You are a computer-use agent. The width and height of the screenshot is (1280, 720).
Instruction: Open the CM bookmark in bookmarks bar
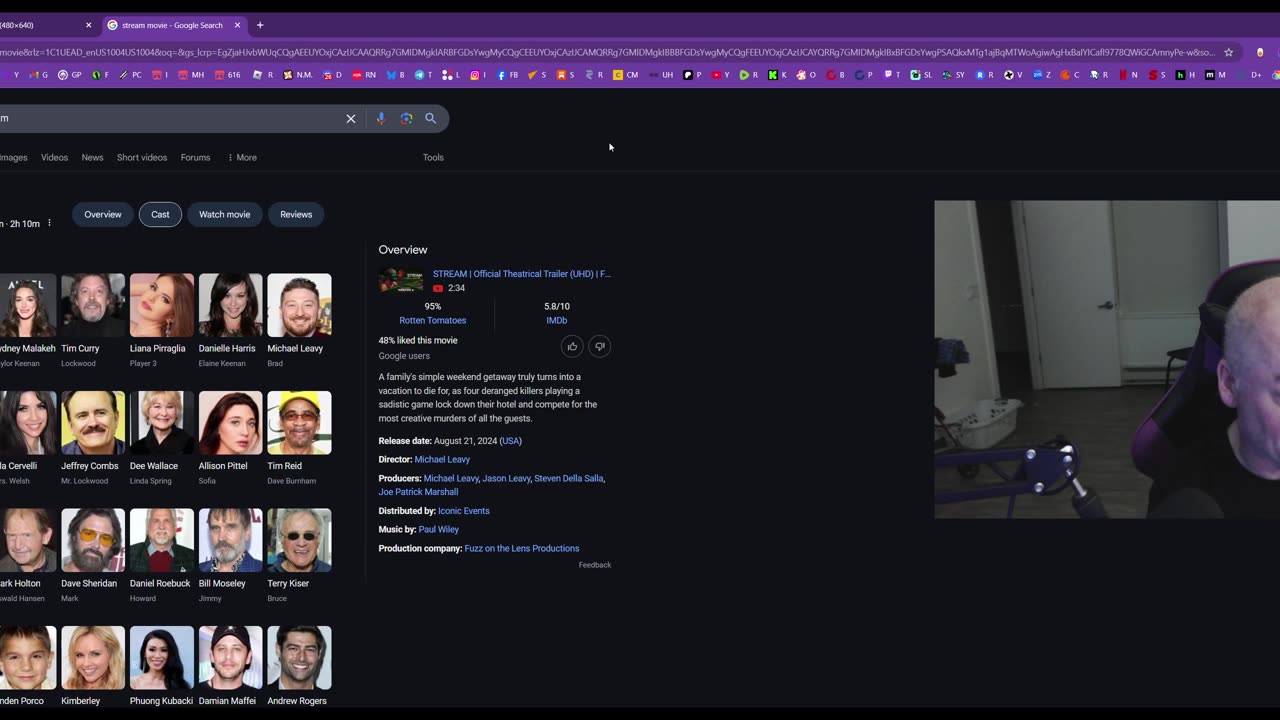pyautogui.click(x=626, y=75)
